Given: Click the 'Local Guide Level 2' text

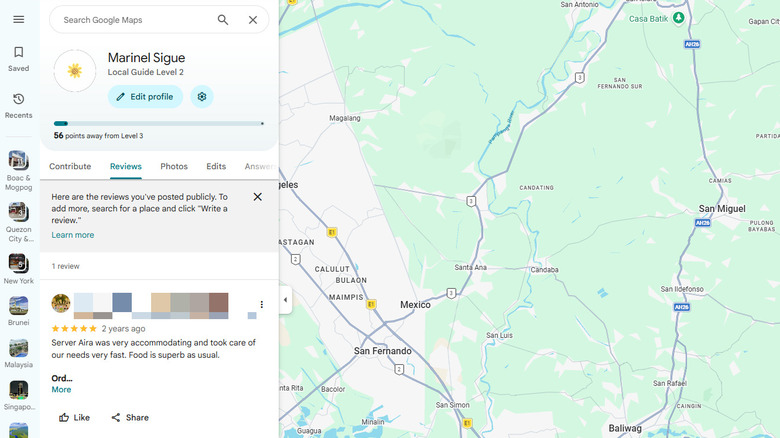Looking at the screenshot, I should tap(146, 72).
